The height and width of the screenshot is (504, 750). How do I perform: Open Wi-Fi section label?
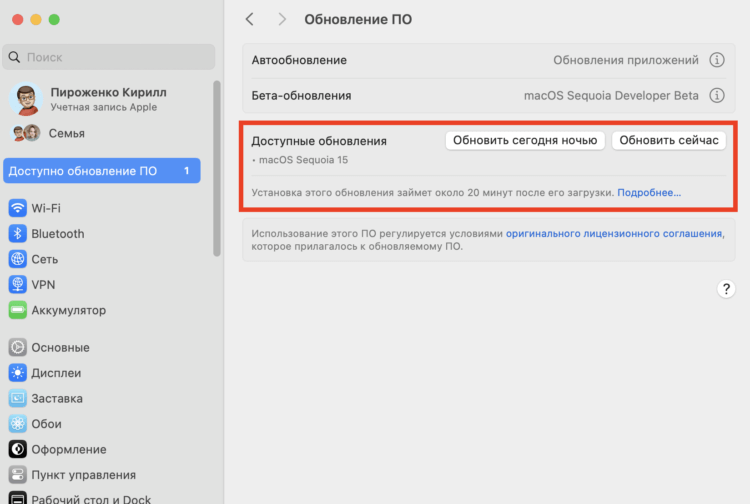tap(46, 208)
